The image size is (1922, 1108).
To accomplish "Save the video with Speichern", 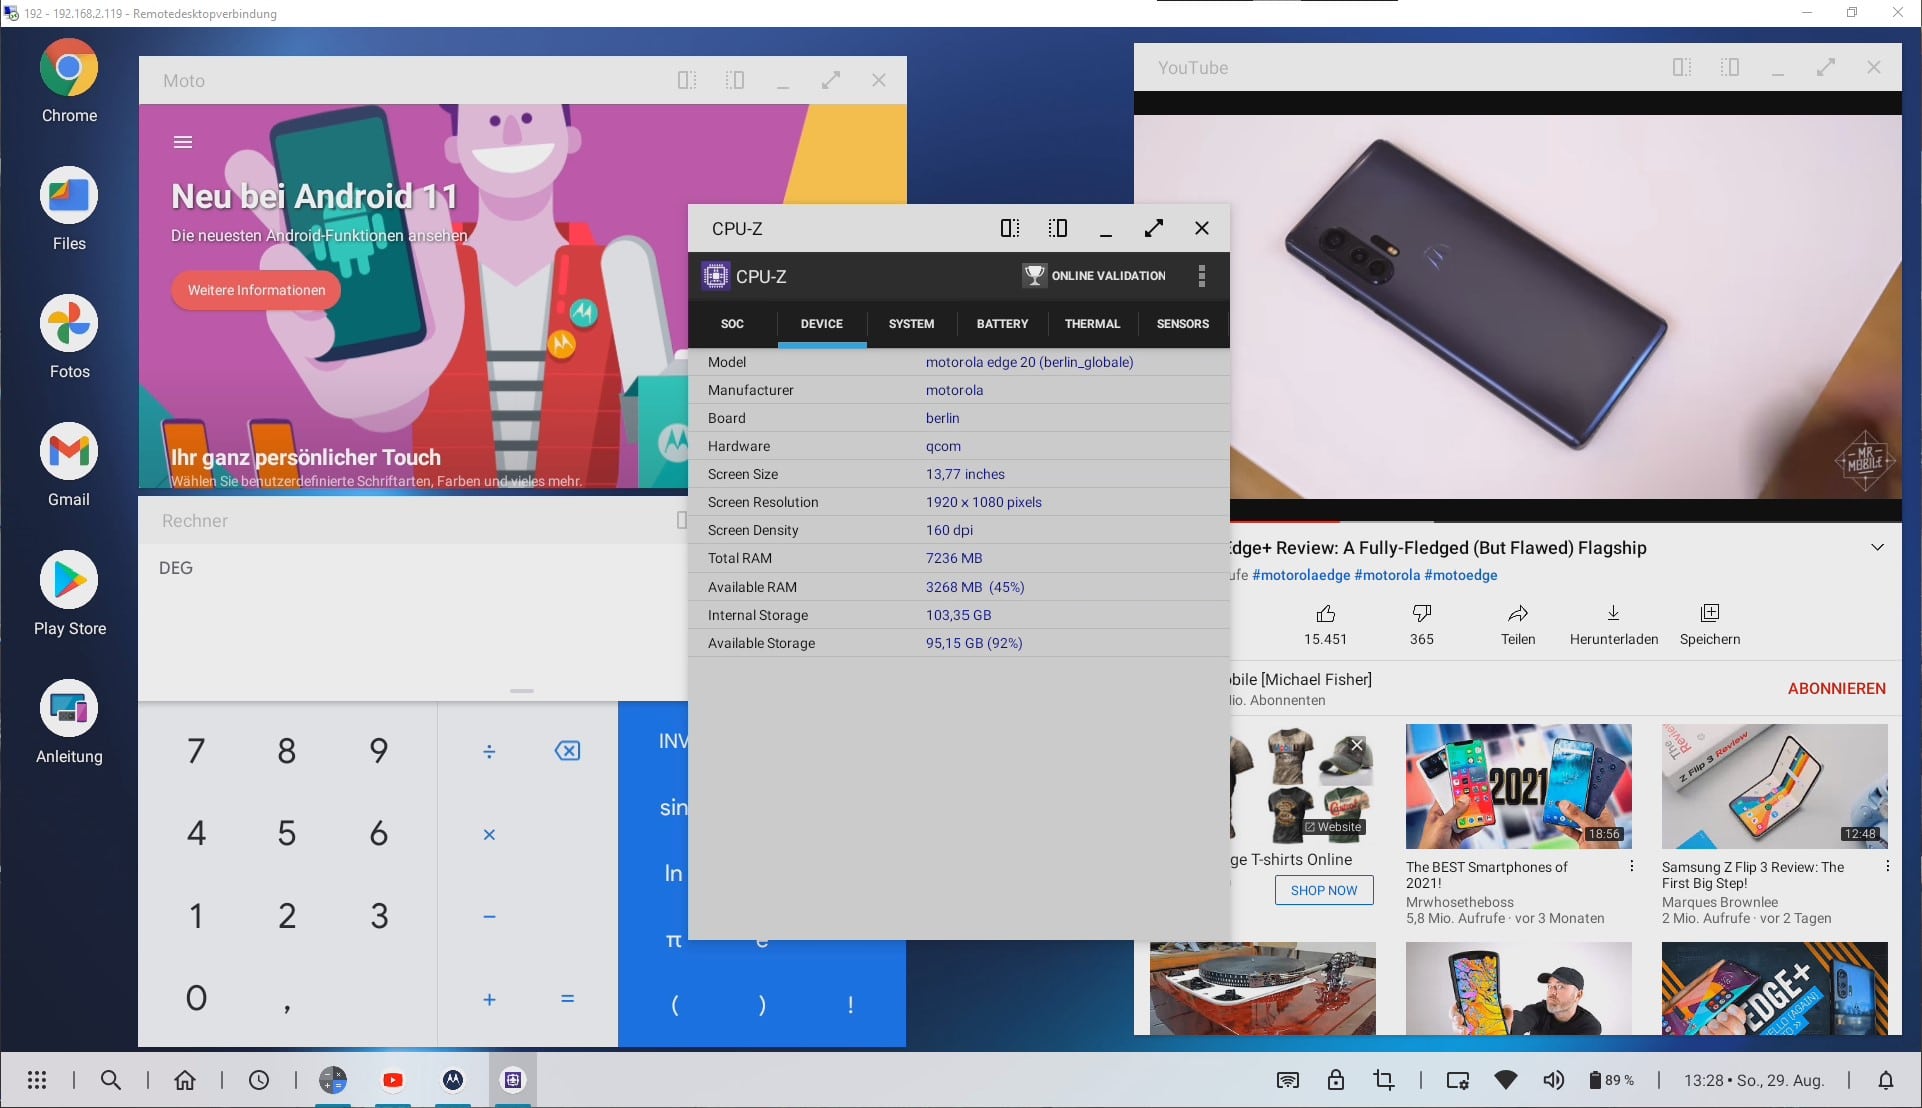I will pos(1710,613).
